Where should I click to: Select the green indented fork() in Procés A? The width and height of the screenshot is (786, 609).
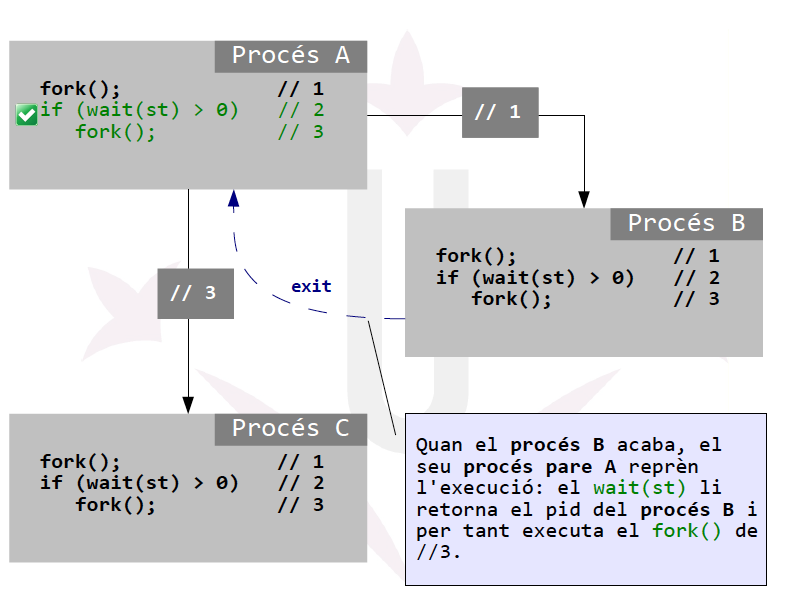click(x=115, y=132)
